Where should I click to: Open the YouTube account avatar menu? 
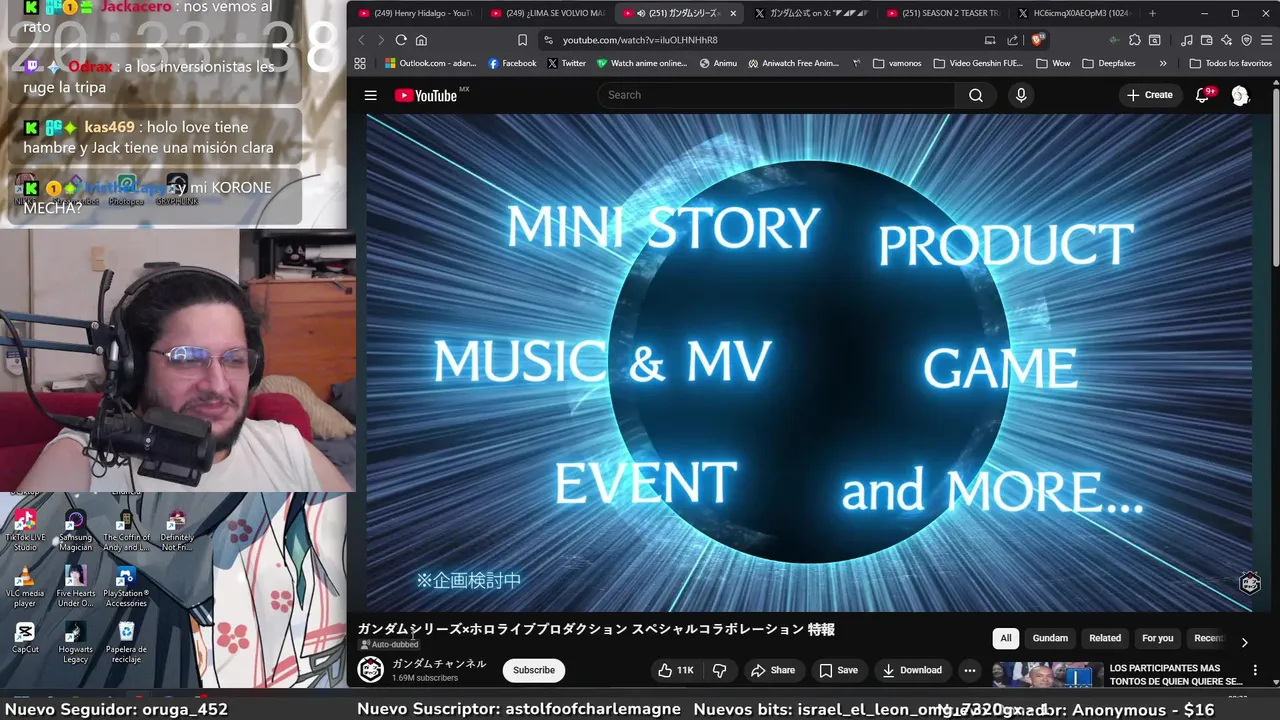pyautogui.click(x=1240, y=95)
